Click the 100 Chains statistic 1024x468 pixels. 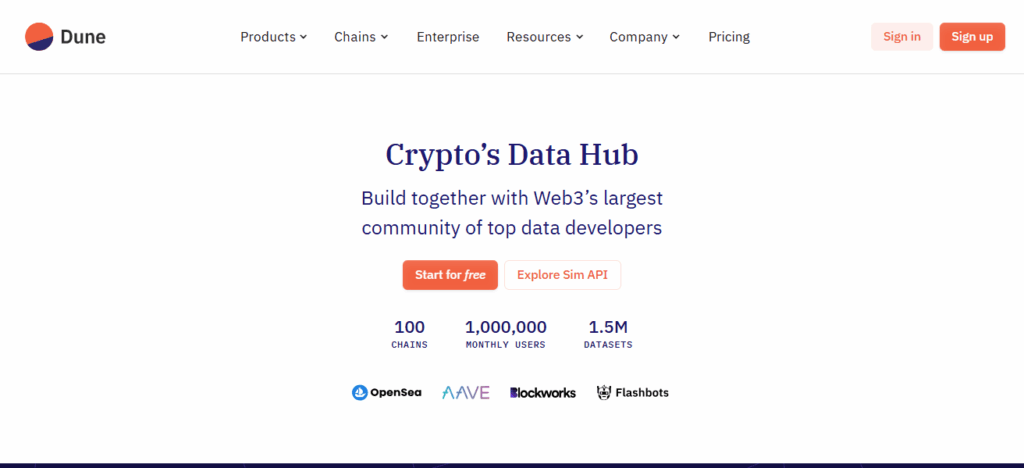click(409, 334)
